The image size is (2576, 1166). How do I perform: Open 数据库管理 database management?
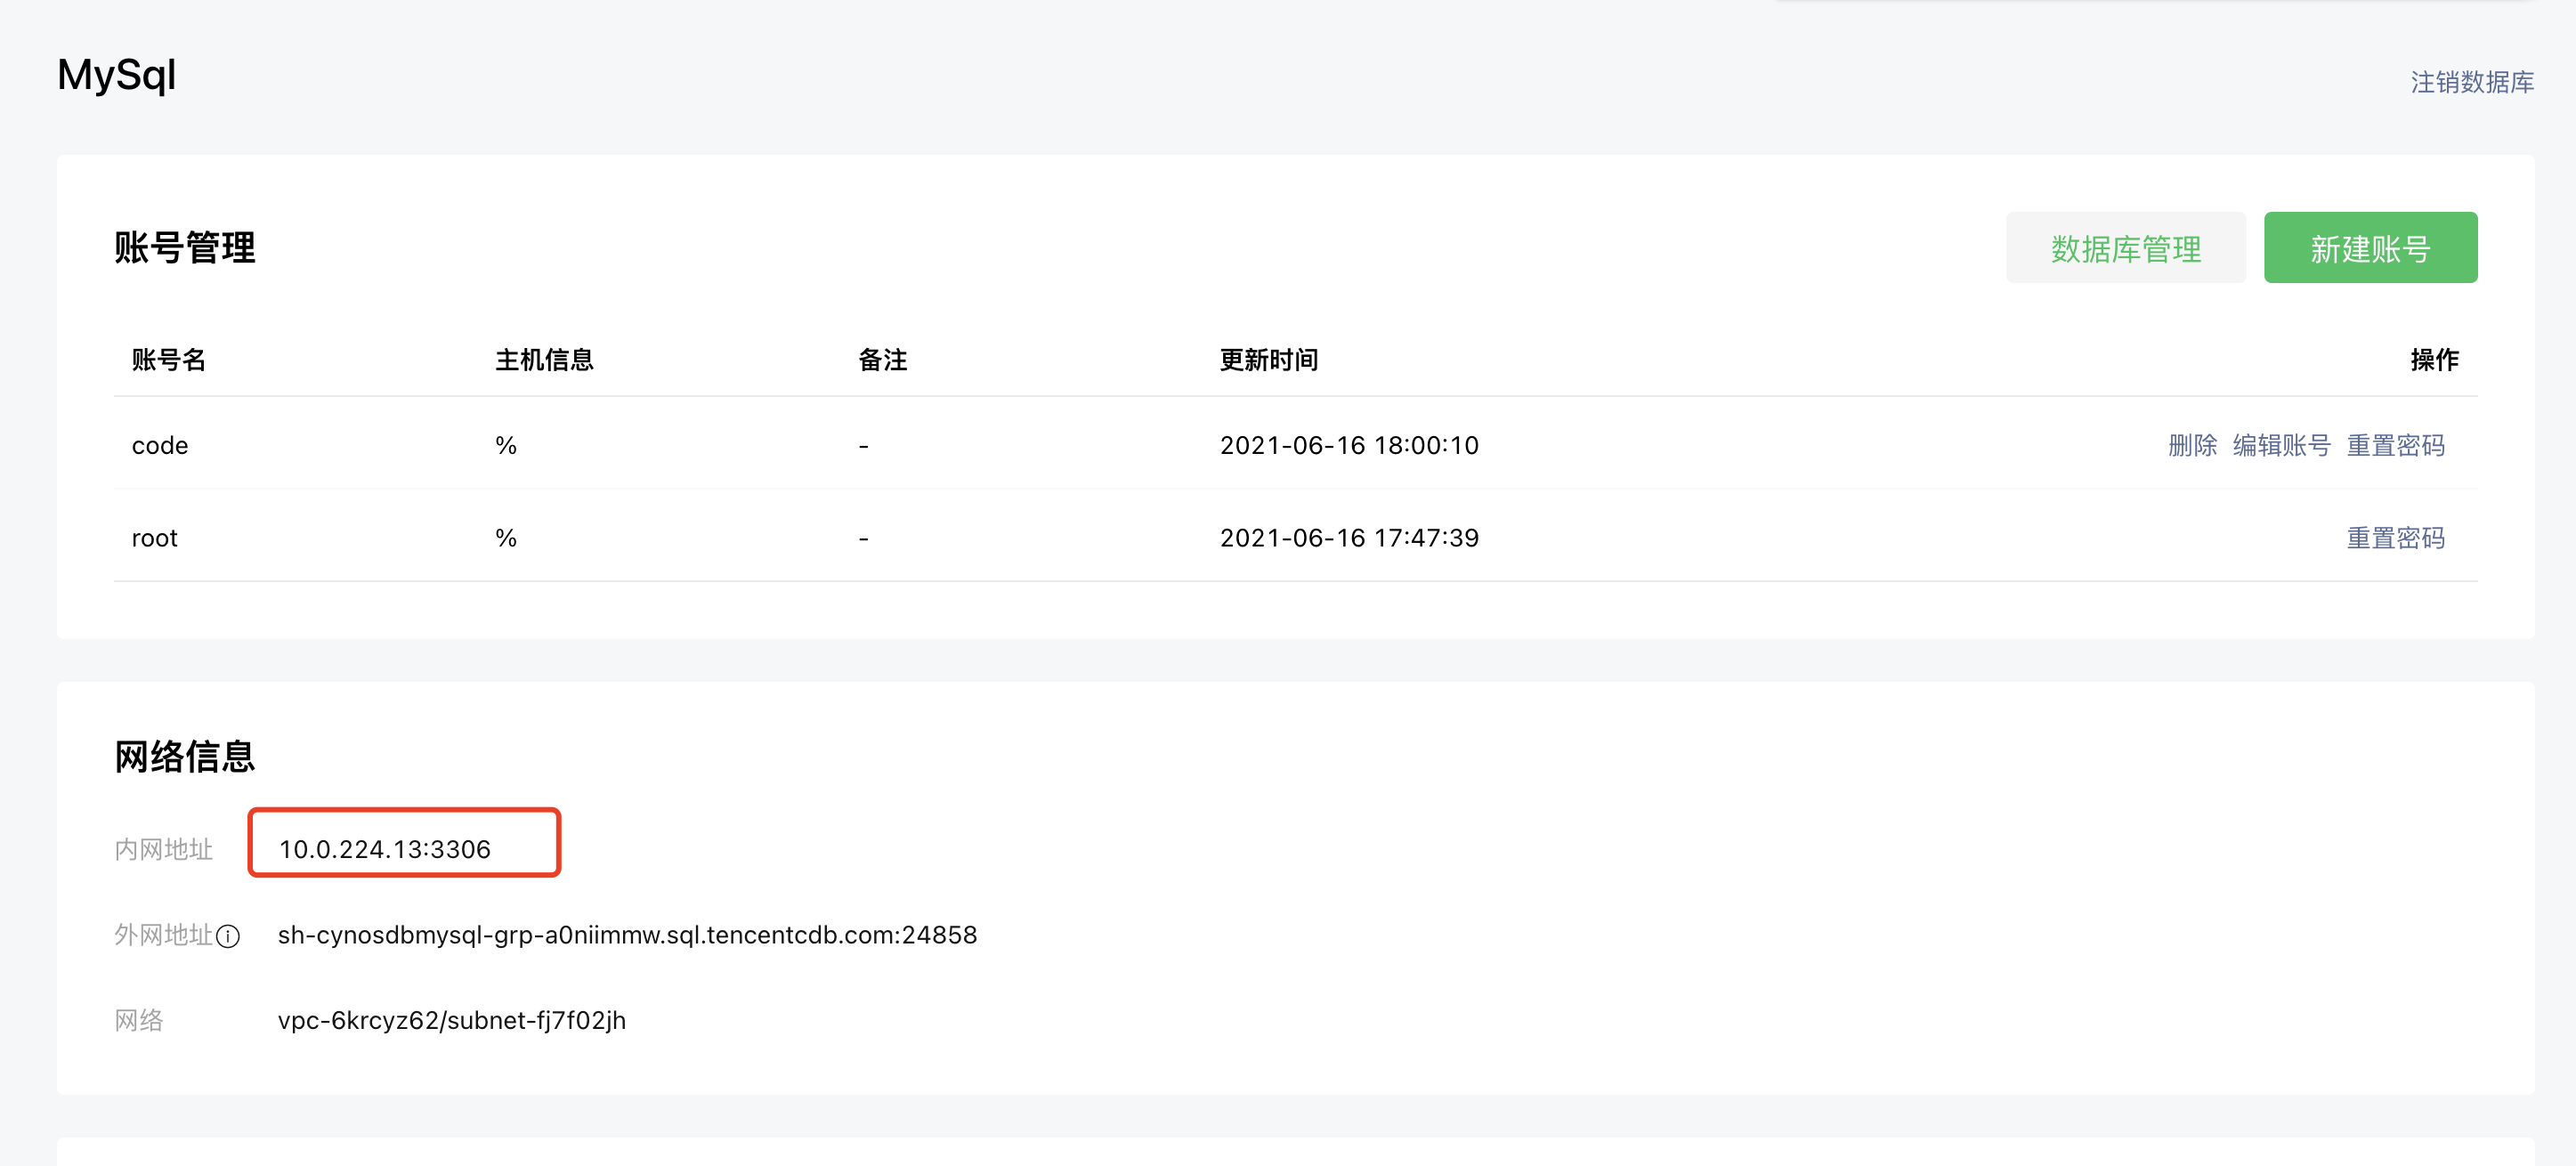tap(2124, 248)
